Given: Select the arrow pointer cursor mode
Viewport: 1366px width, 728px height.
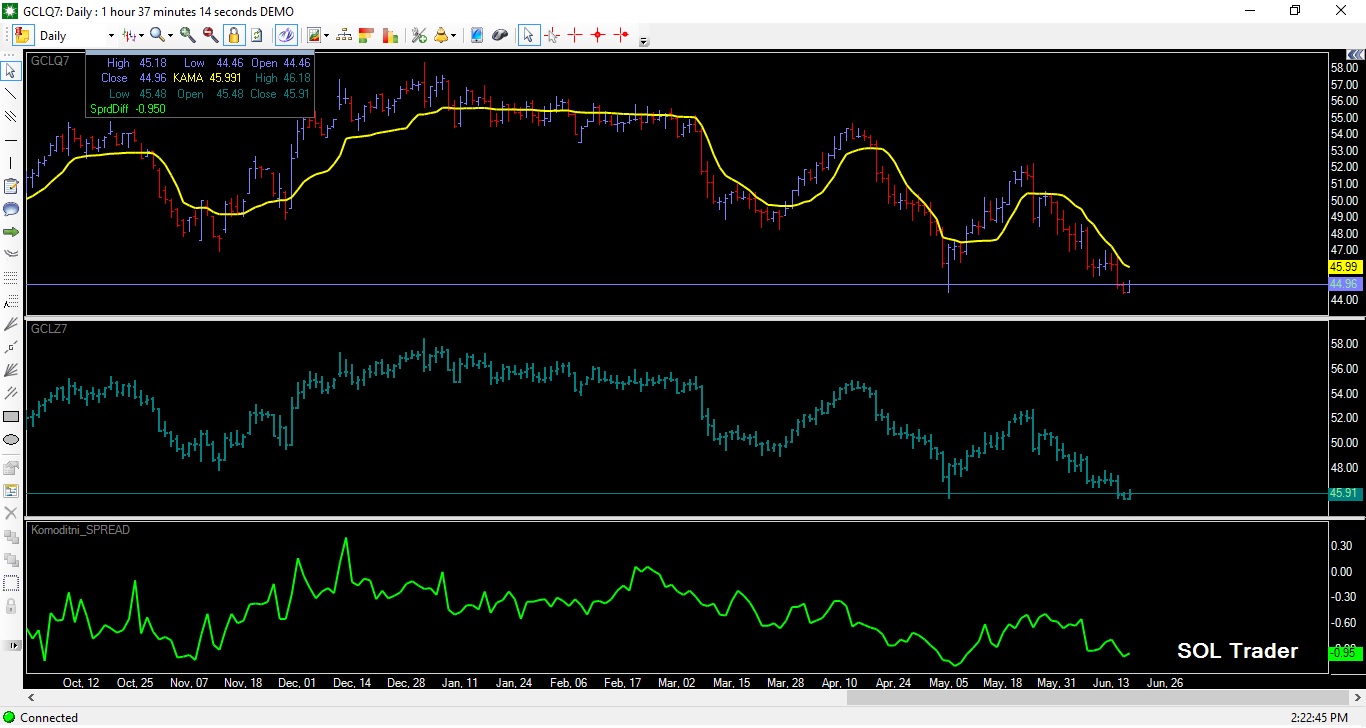Looking at the screenshot, I should (528, 35).
